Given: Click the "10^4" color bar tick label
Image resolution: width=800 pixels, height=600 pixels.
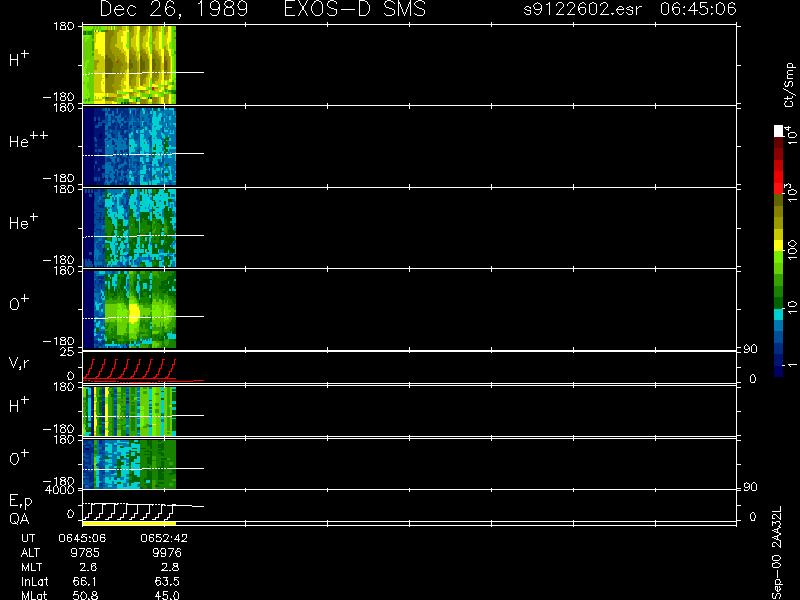Looking at the screenshot, I should click(x=790, y=134).
